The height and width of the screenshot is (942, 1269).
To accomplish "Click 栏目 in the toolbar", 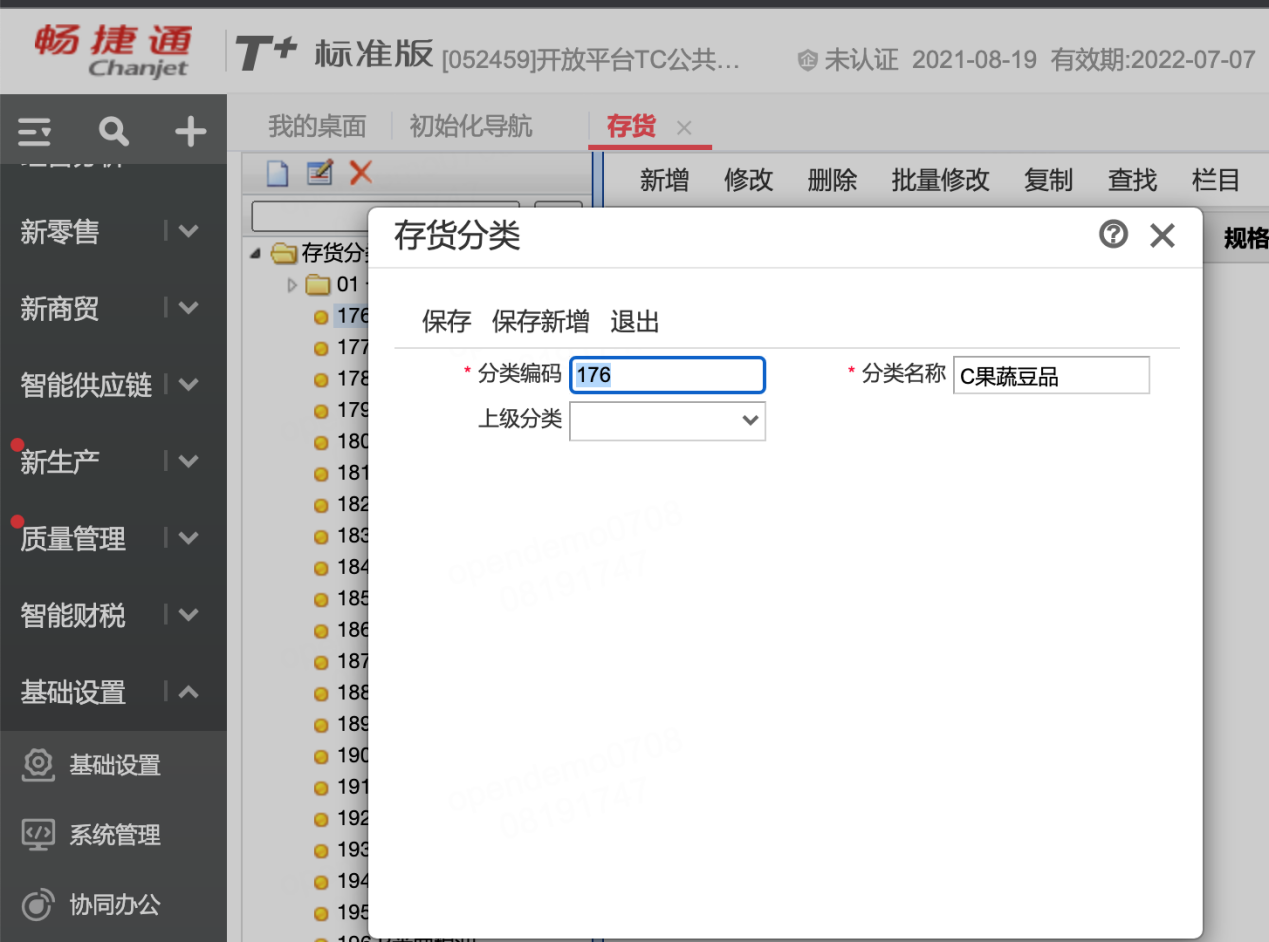I will (x=1217, y=180).
